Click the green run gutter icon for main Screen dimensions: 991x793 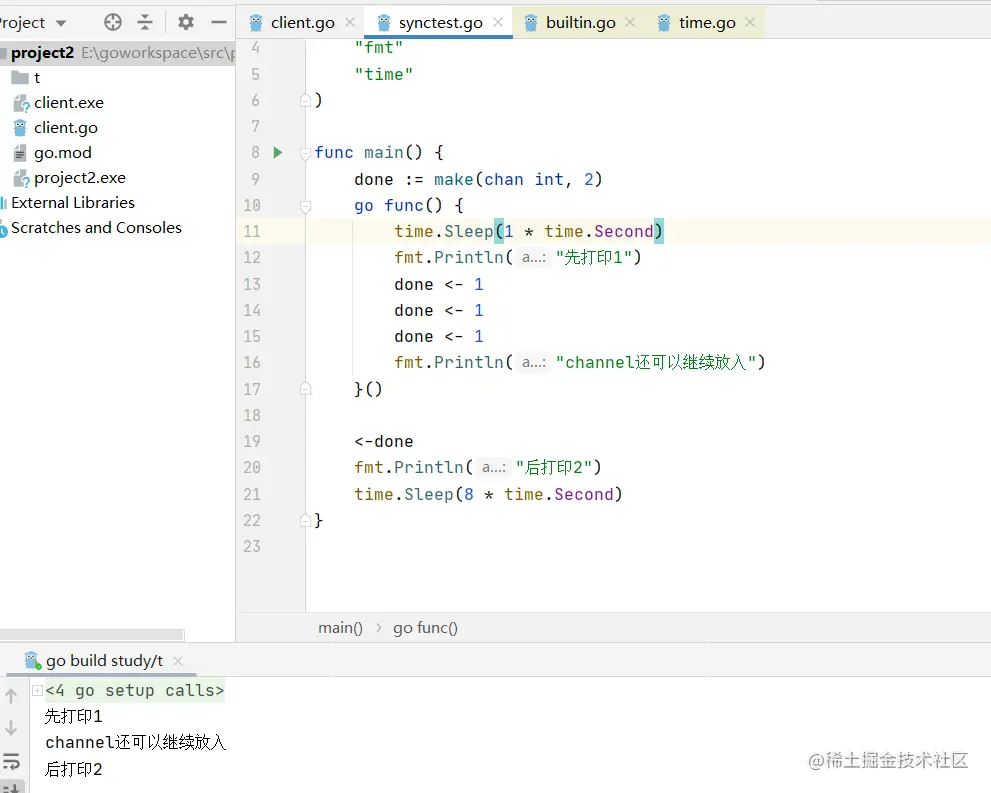[277, 152]
